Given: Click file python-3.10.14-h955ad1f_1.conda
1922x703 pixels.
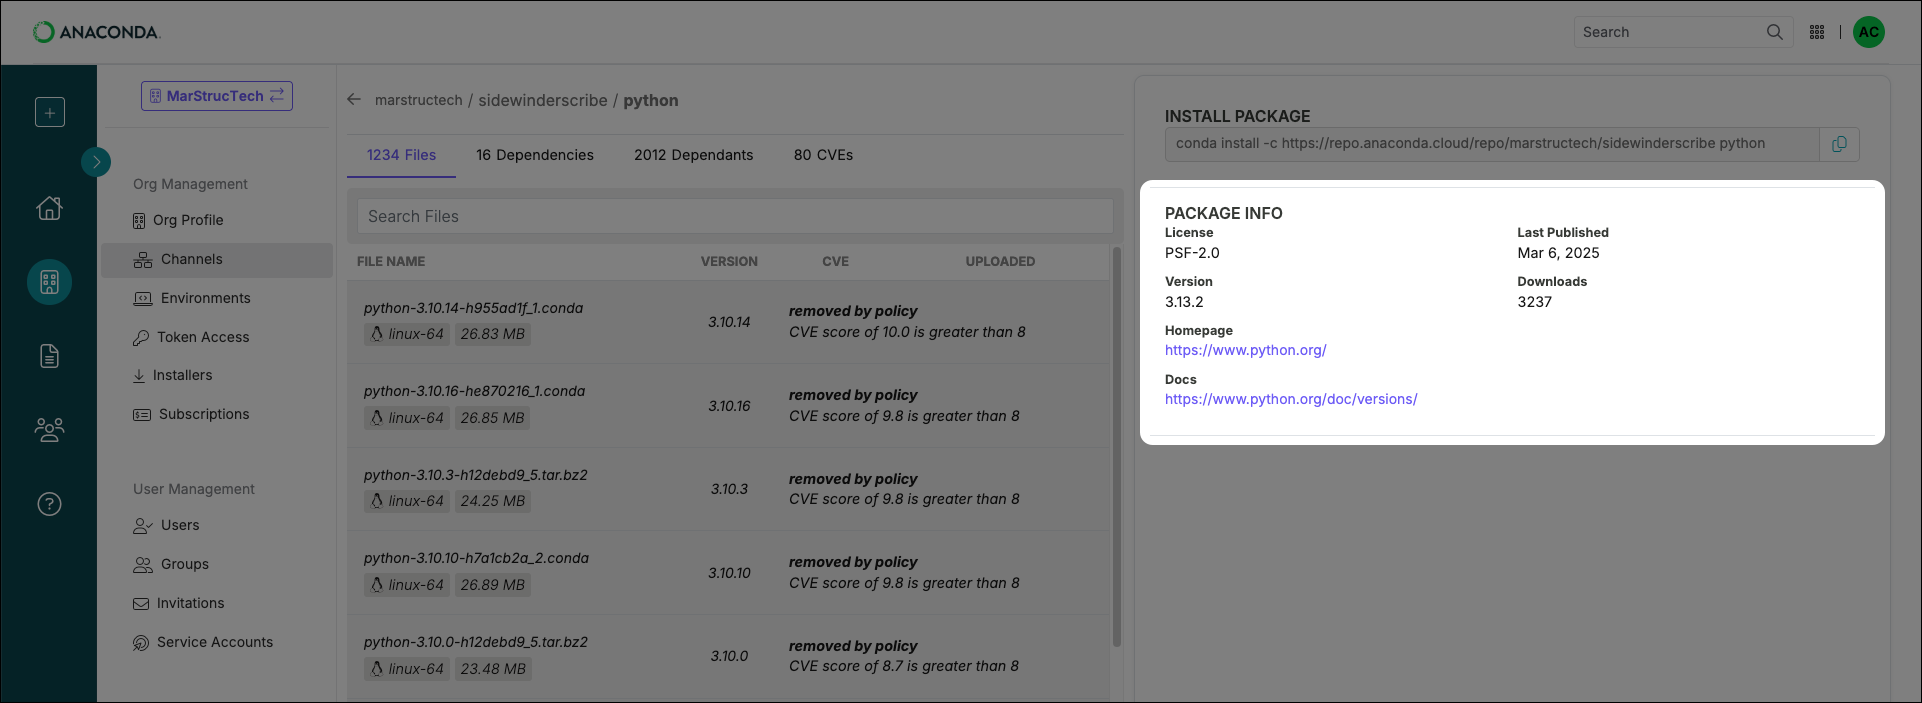Looking at the screenshot, I should [x=474, y=308].
